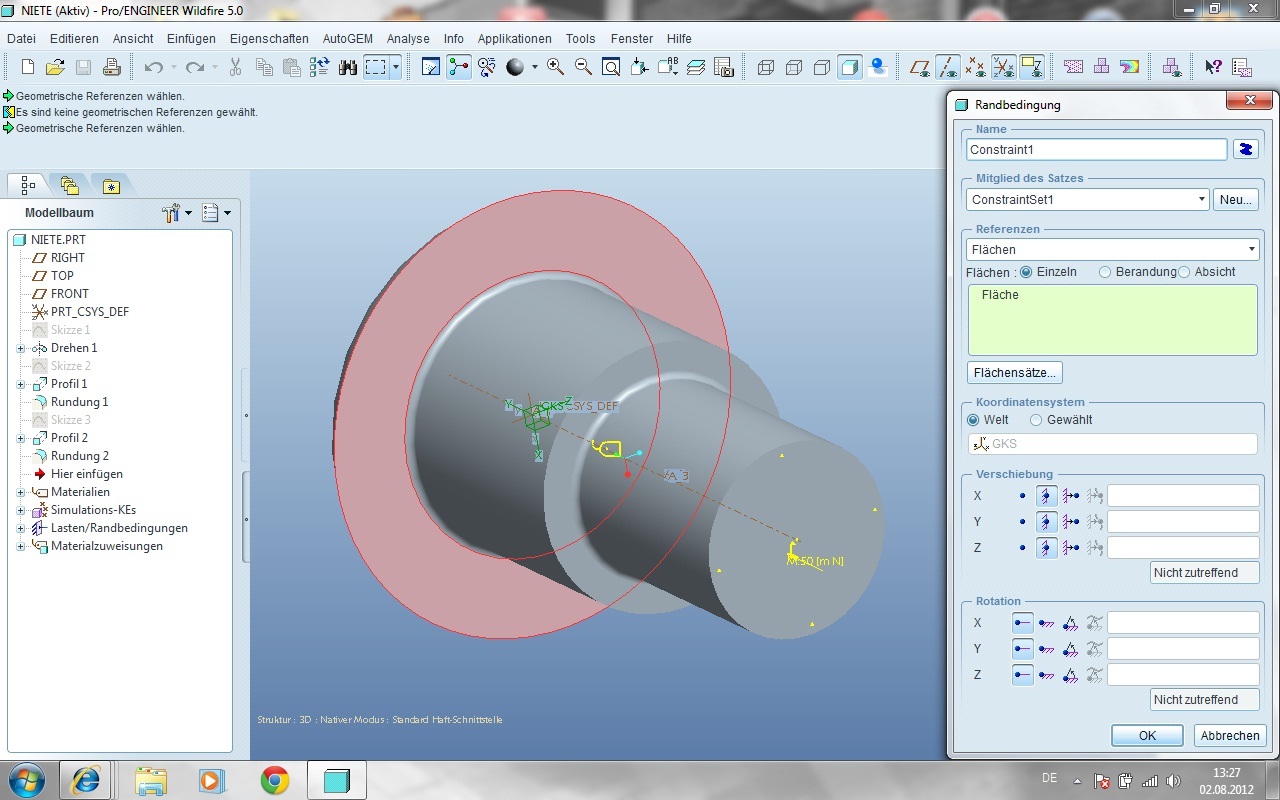Expand the Materialzuweisungen tree node
This screenshot has height=800, width=1280.
click(21, 546)
